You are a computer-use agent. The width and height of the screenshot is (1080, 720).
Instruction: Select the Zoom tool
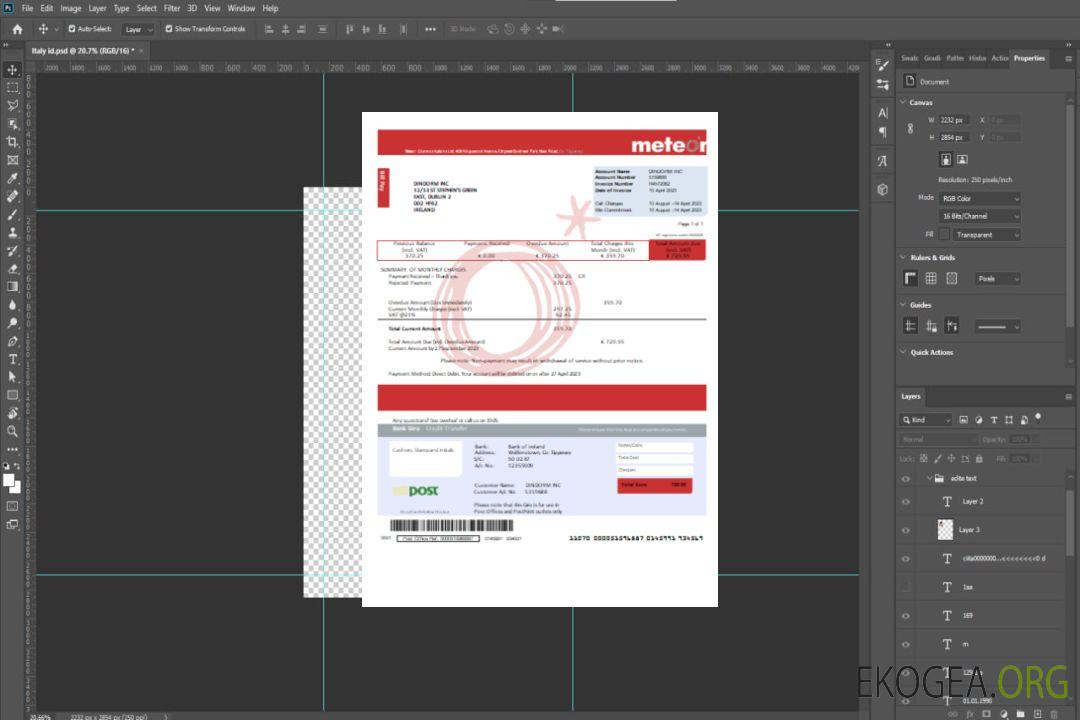12,431
